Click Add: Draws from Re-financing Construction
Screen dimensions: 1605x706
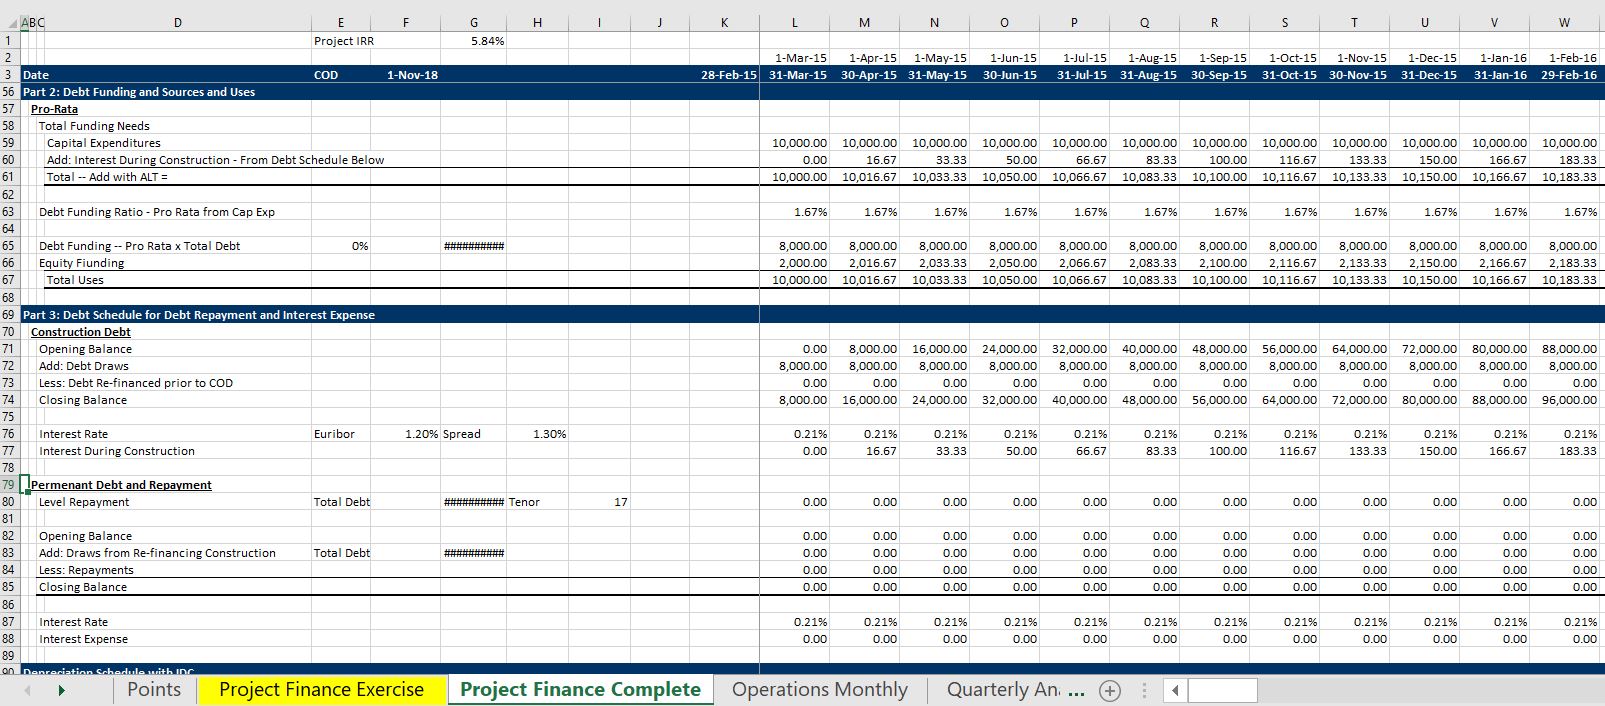[x=157, y=553]
